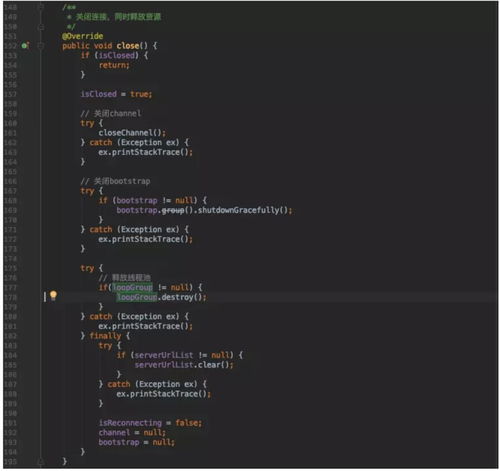Click shutdownGracefully() method call
Screen dimensions: 500x471
[243, 210]
